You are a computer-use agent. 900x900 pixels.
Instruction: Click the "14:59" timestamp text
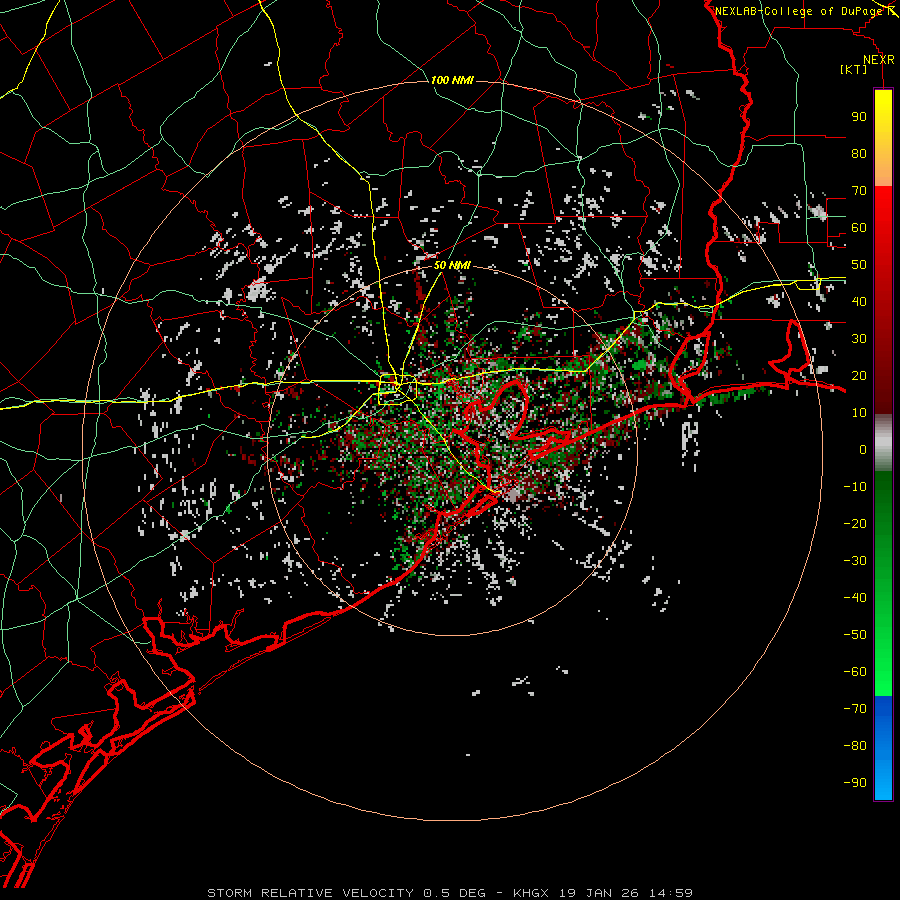click(671, 893)
